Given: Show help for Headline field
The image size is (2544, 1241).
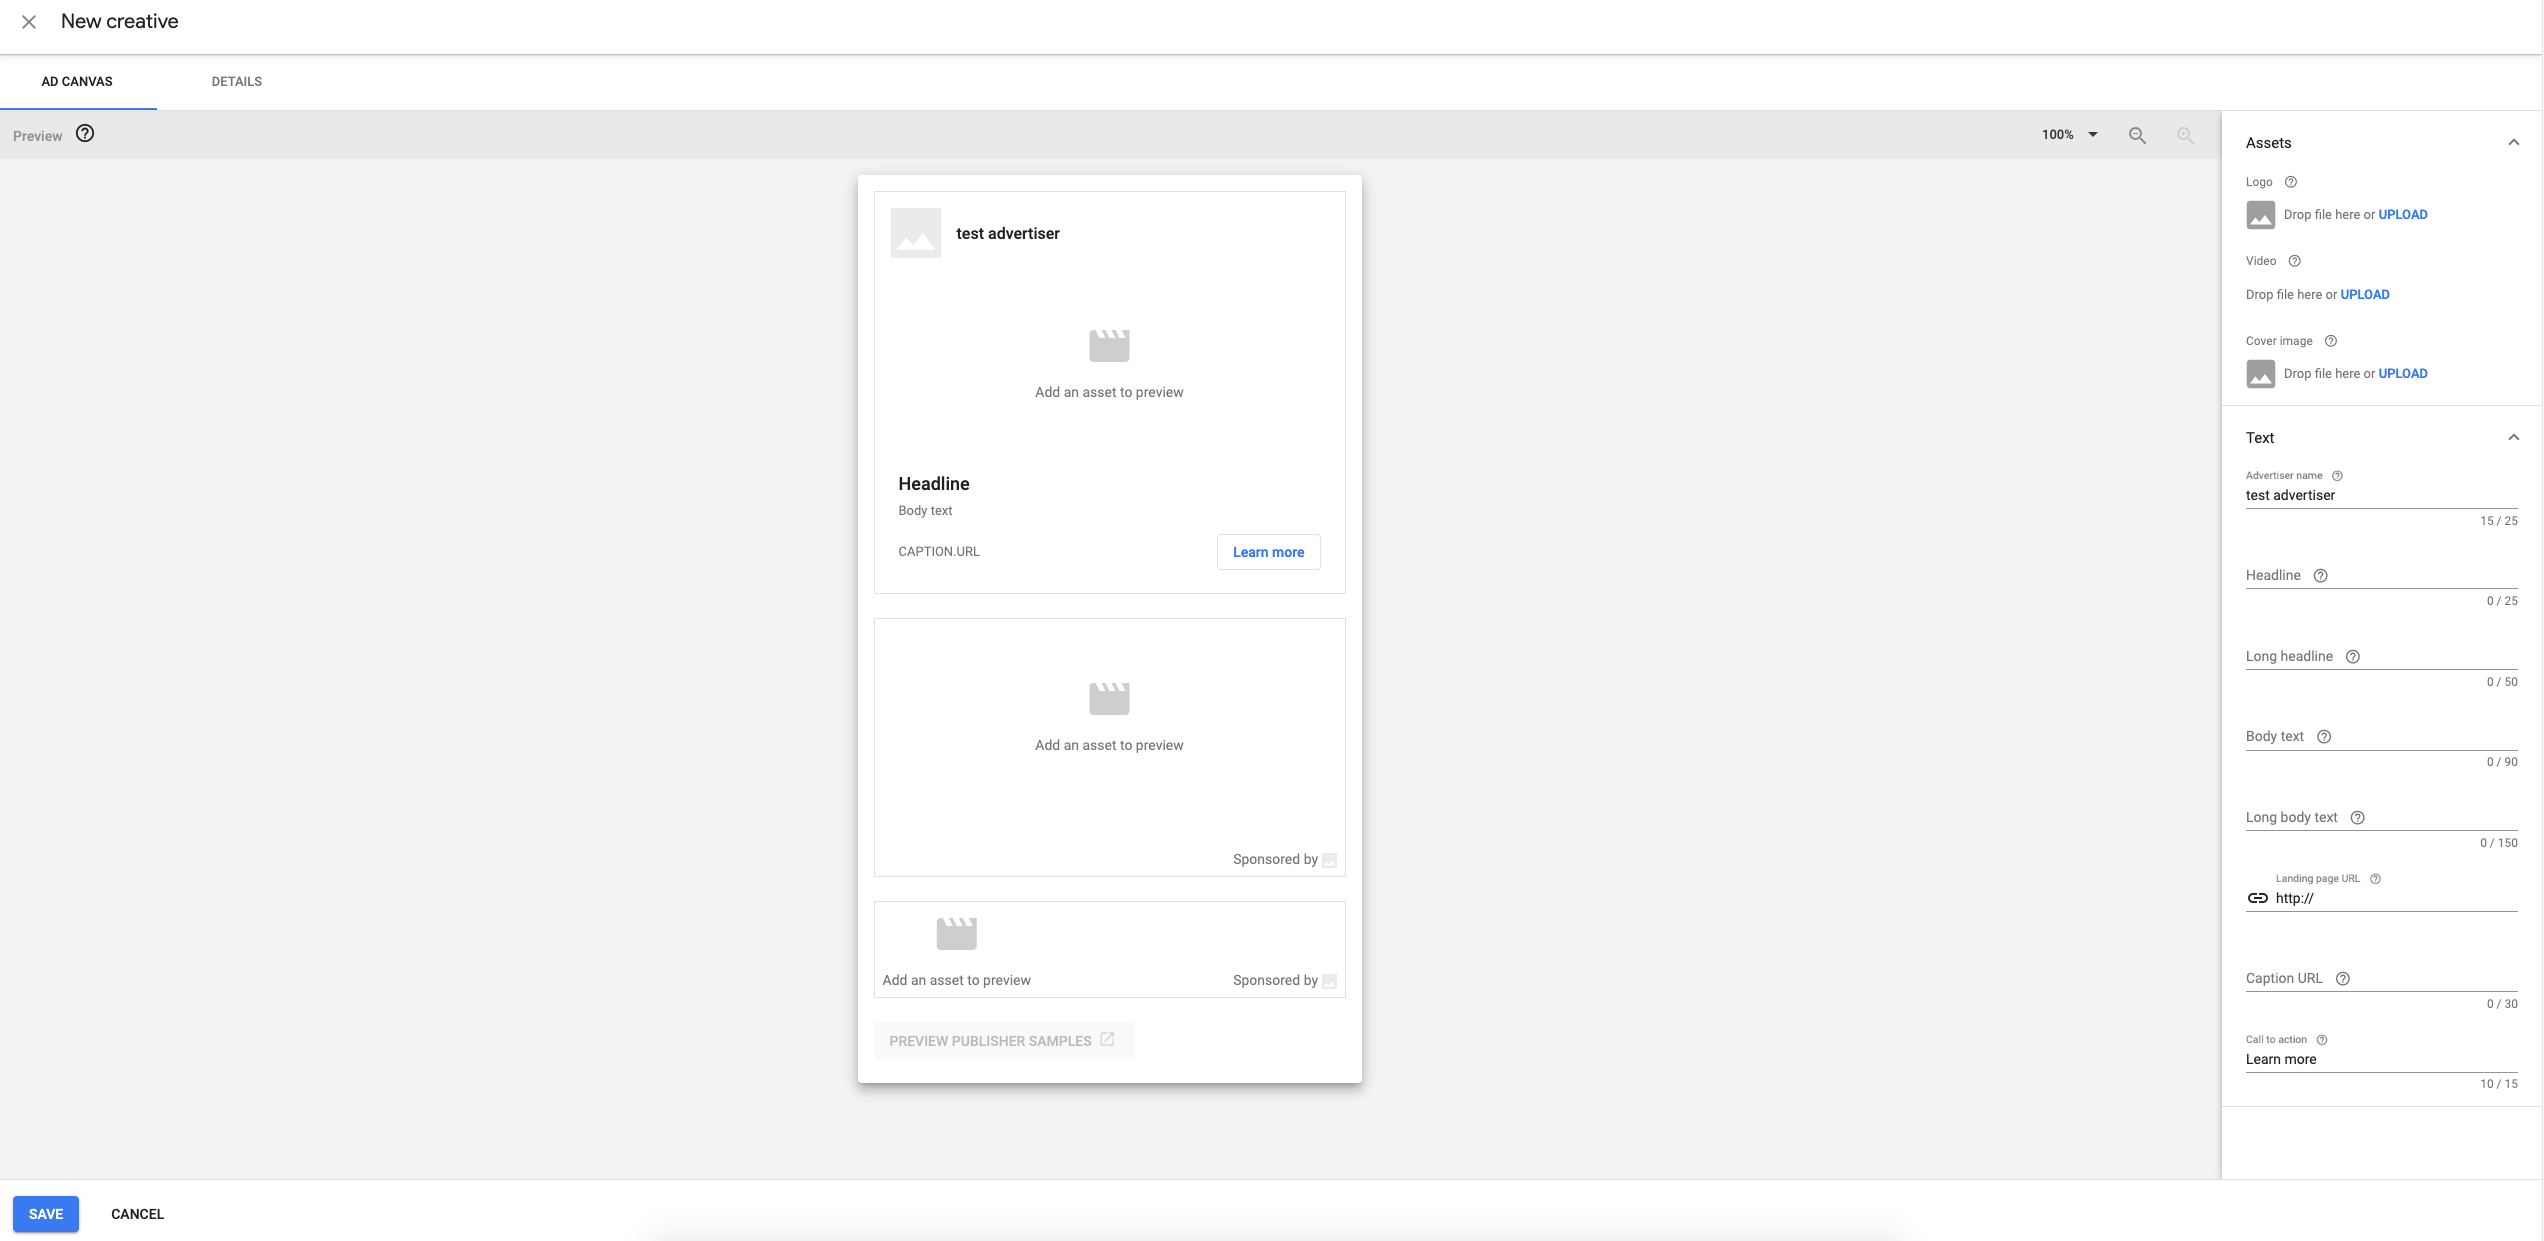Looking at the screenshot, I should point(2321,576).
